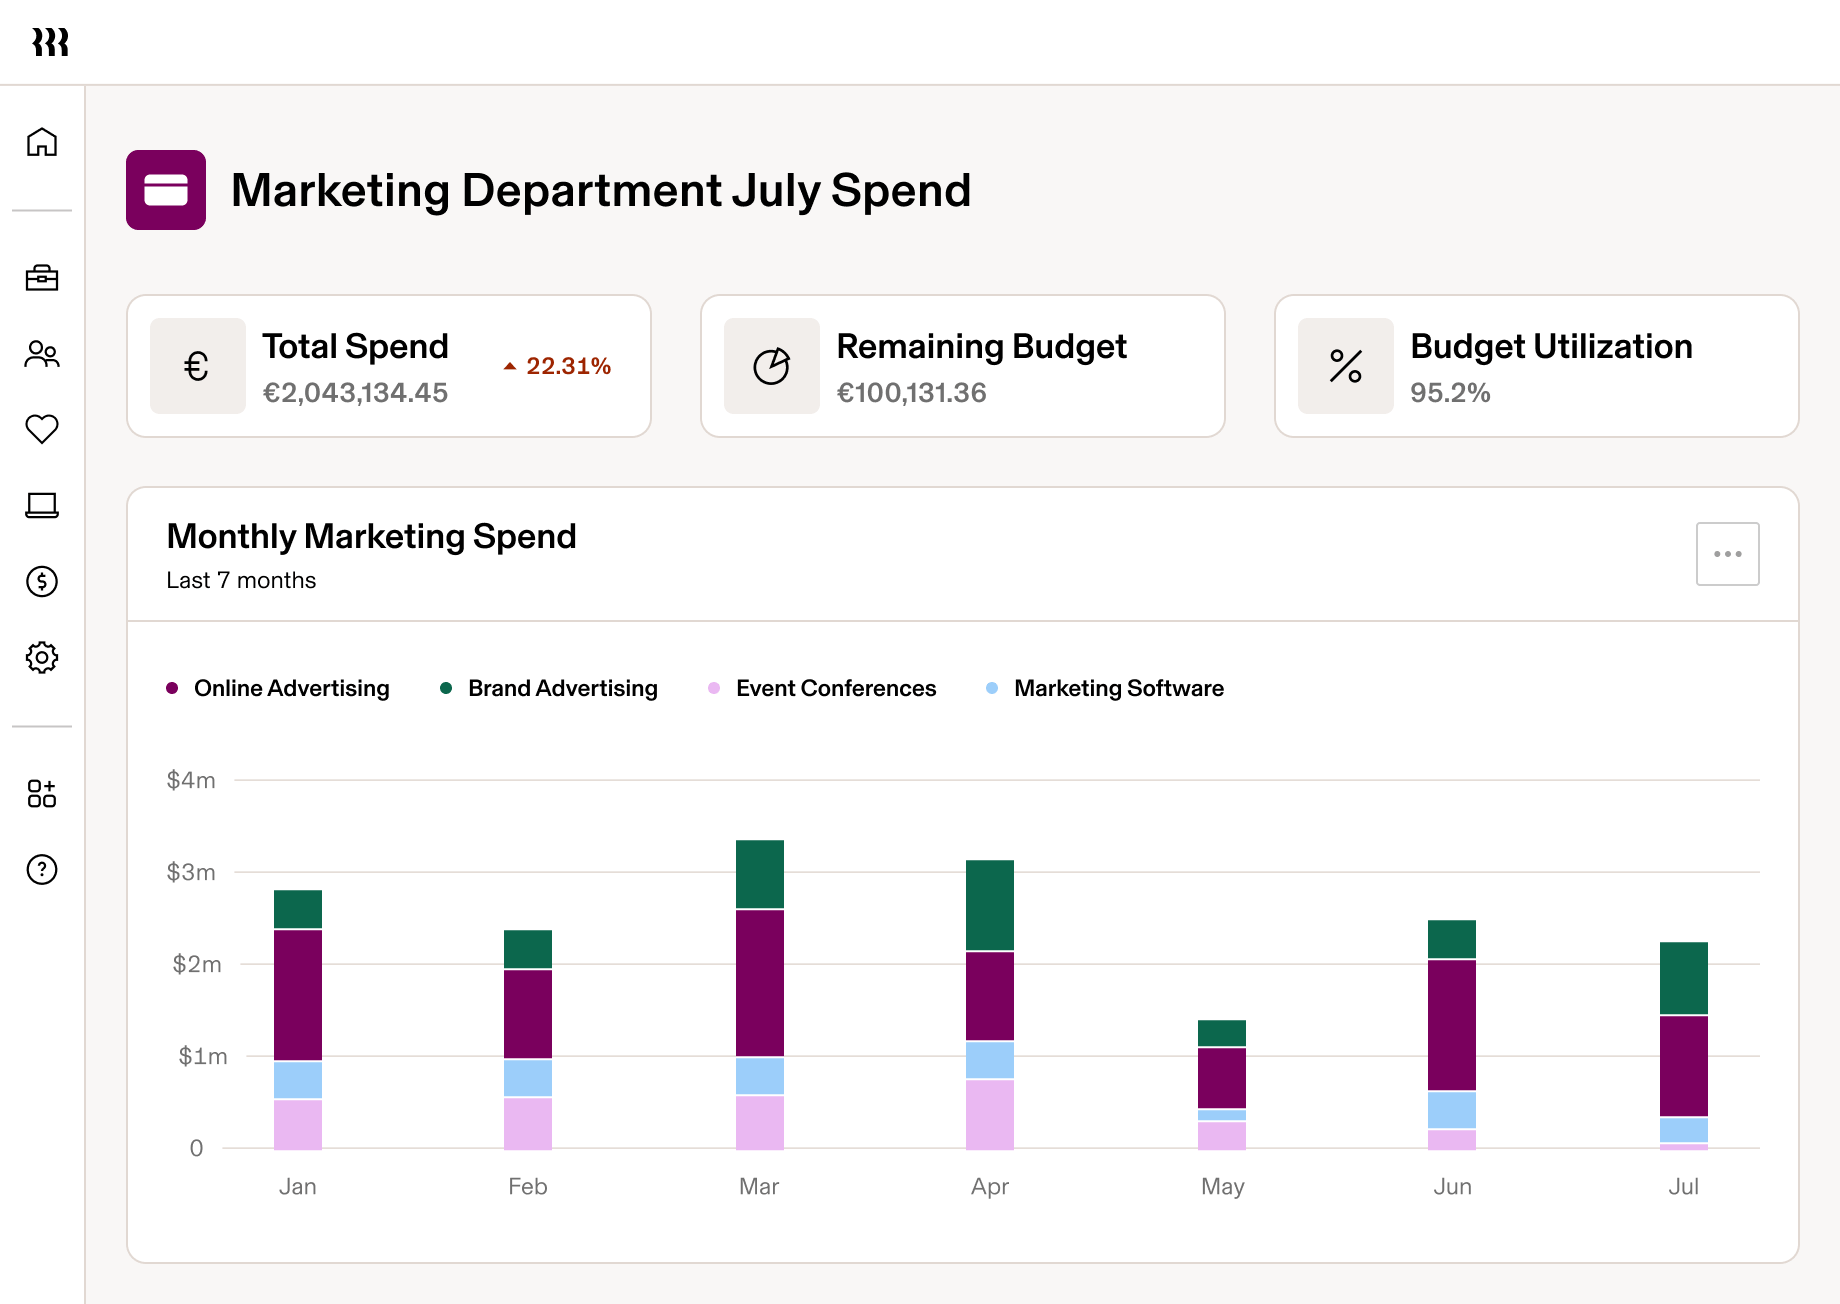Click the purple card icon beside the title
This screenshot has height=1304, width=1840.
(x=166, y=190)
